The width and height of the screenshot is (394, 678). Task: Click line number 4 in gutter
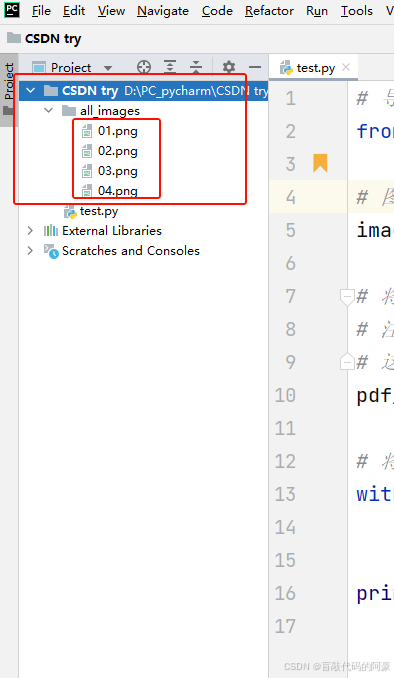point(291,198)
